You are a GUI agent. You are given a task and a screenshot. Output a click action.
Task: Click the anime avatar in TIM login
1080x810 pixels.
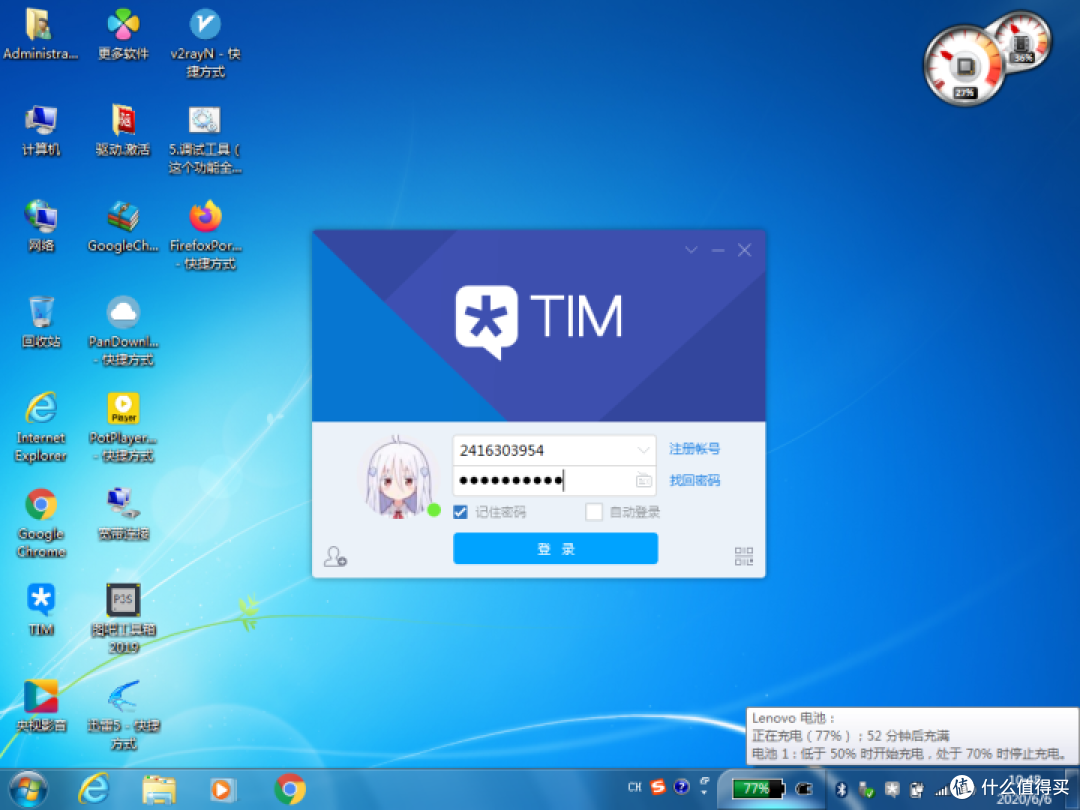[x=399, y=477]
